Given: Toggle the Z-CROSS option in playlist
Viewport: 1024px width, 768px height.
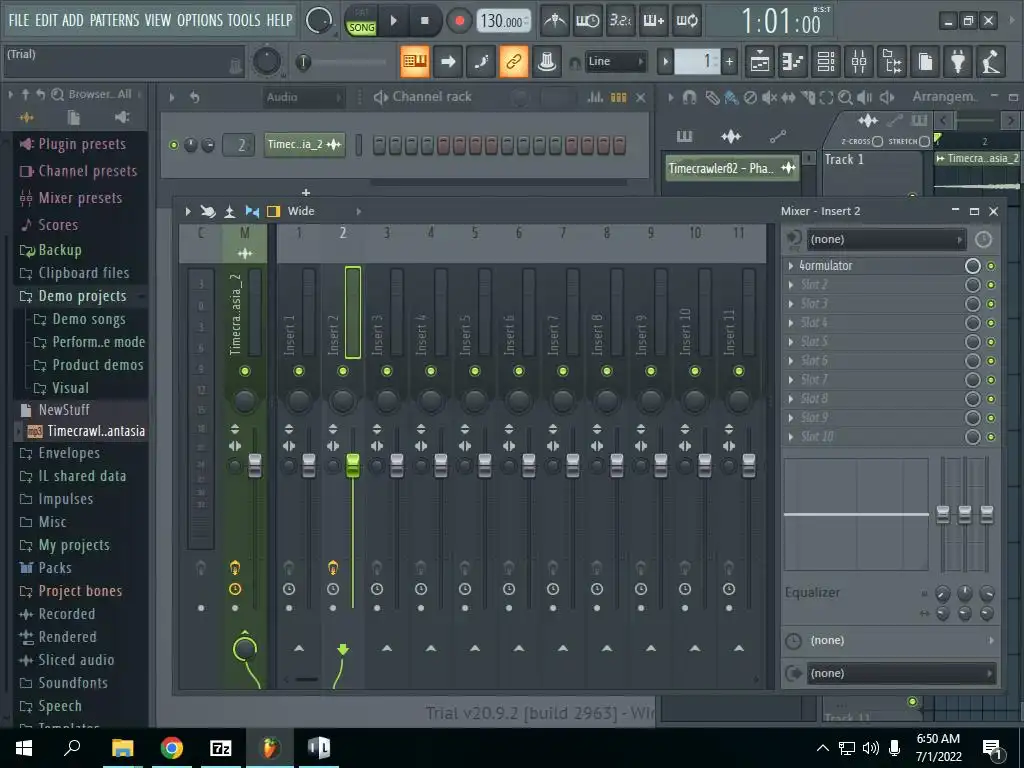Looking at the screenshot, I should (877, 141).
